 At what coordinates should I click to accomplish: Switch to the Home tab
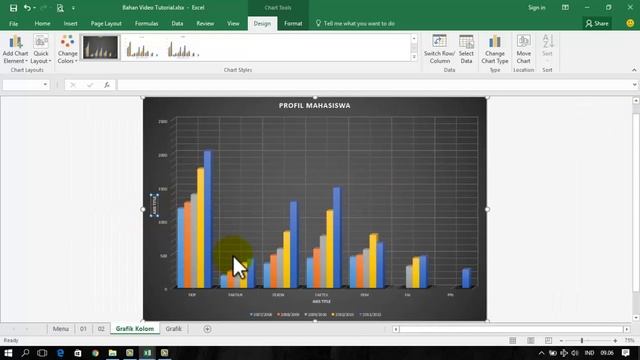pos(42,24)
